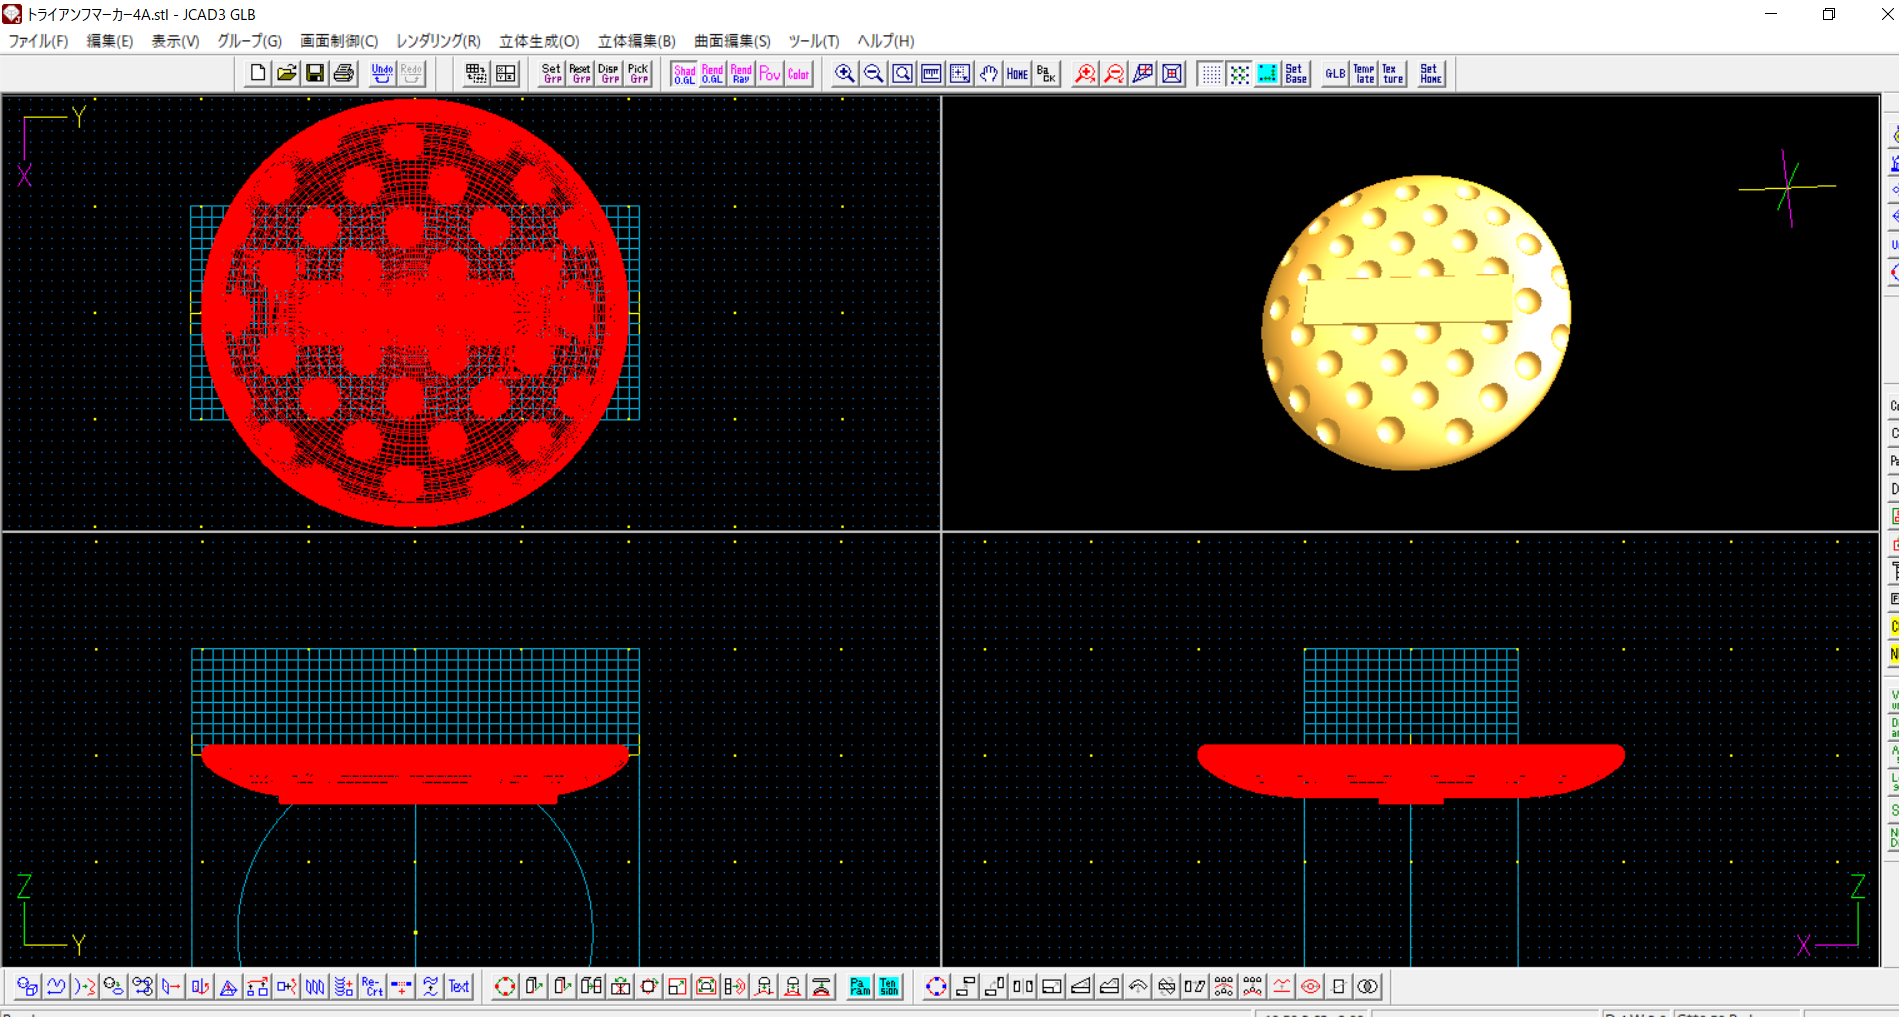Click the Set Grp toolbar button
Screen dimensions: 1899x1017
pos(552,73)
